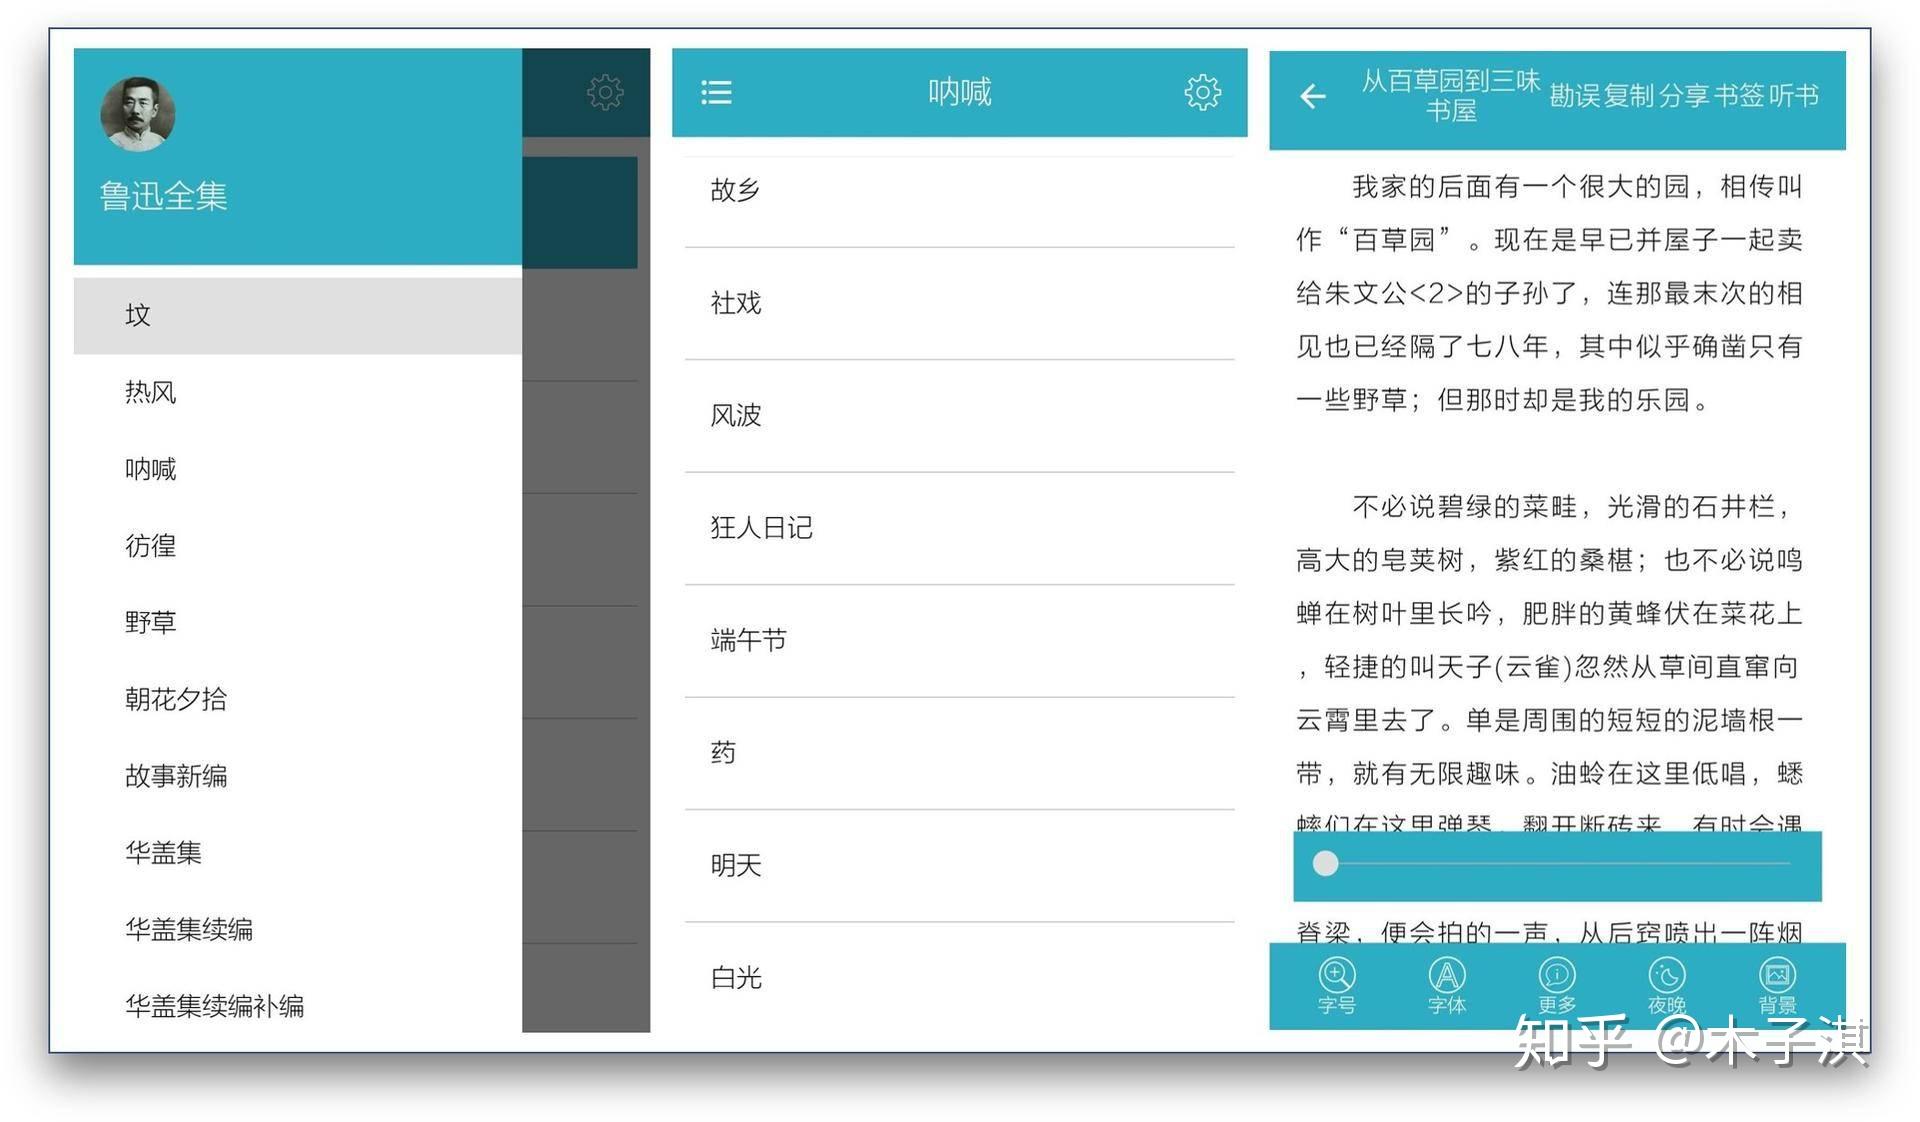This screenshot has width=1920, height=1122.
Task: Open the hamburger list menu icon
Action: tap(716, 93)
